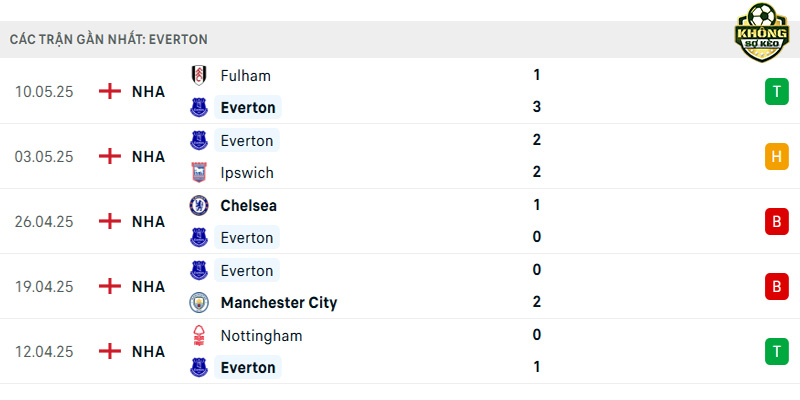Image resolution: width=800 pixels, height=400 pixels.
Task: Click England flag in 10.05.25 row
Action: tap(110, 91)
